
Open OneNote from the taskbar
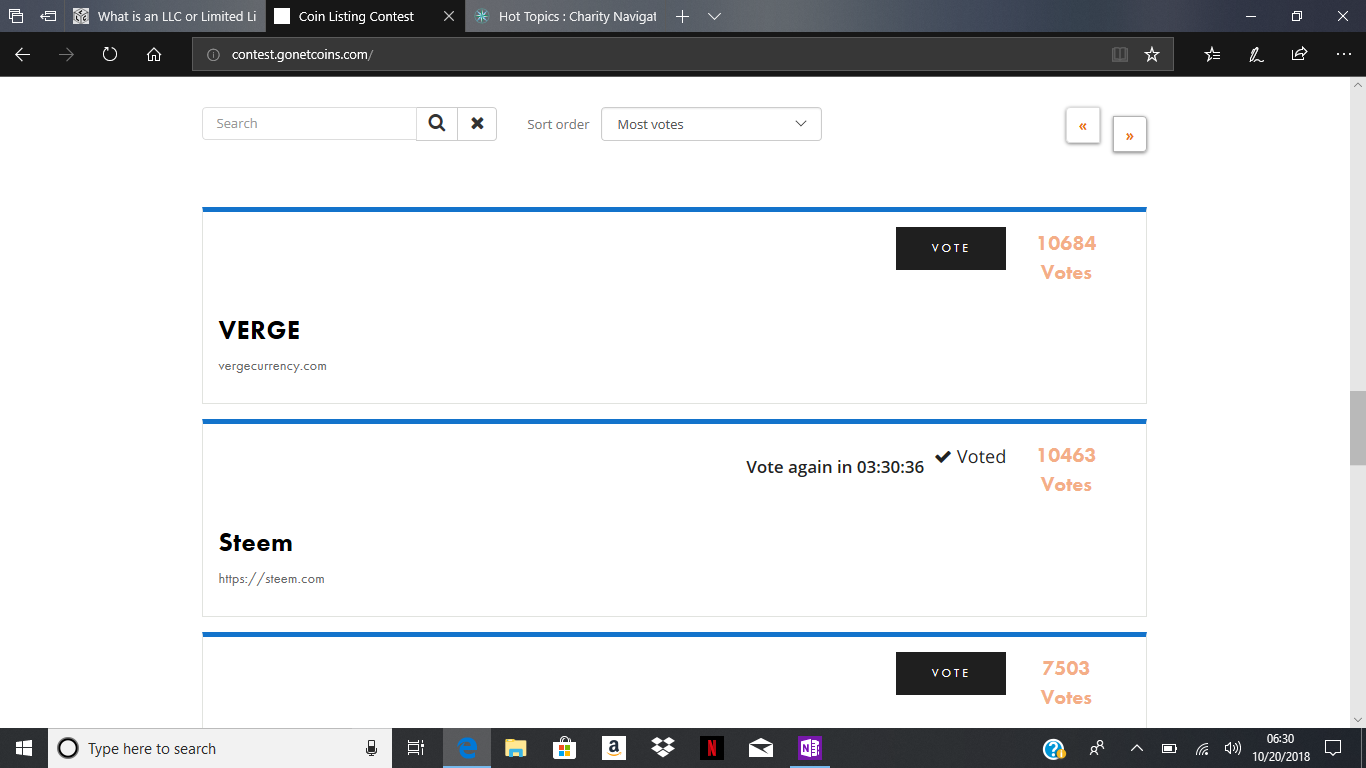point(809,748)
